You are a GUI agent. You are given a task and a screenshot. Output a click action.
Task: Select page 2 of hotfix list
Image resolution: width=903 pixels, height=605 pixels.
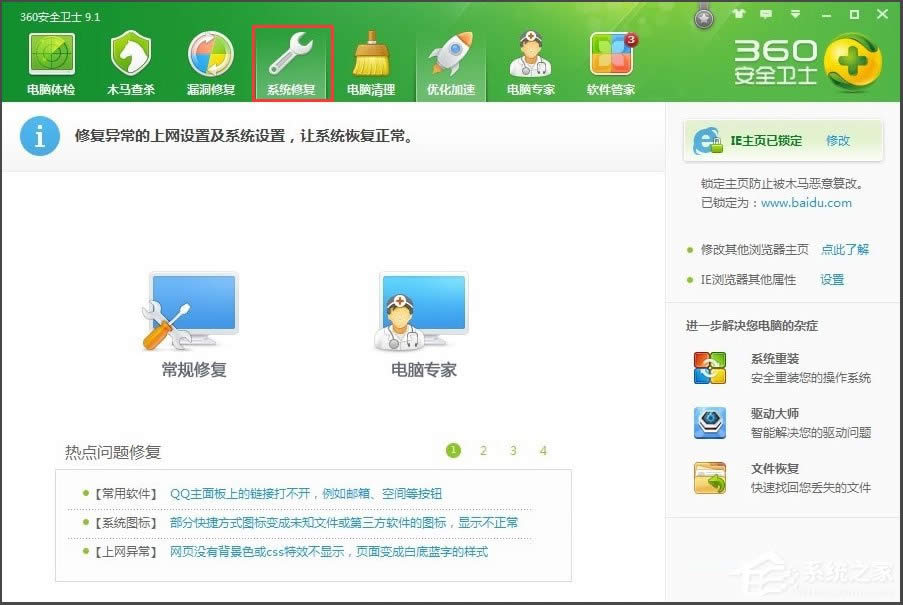click(x=483, y=450)
